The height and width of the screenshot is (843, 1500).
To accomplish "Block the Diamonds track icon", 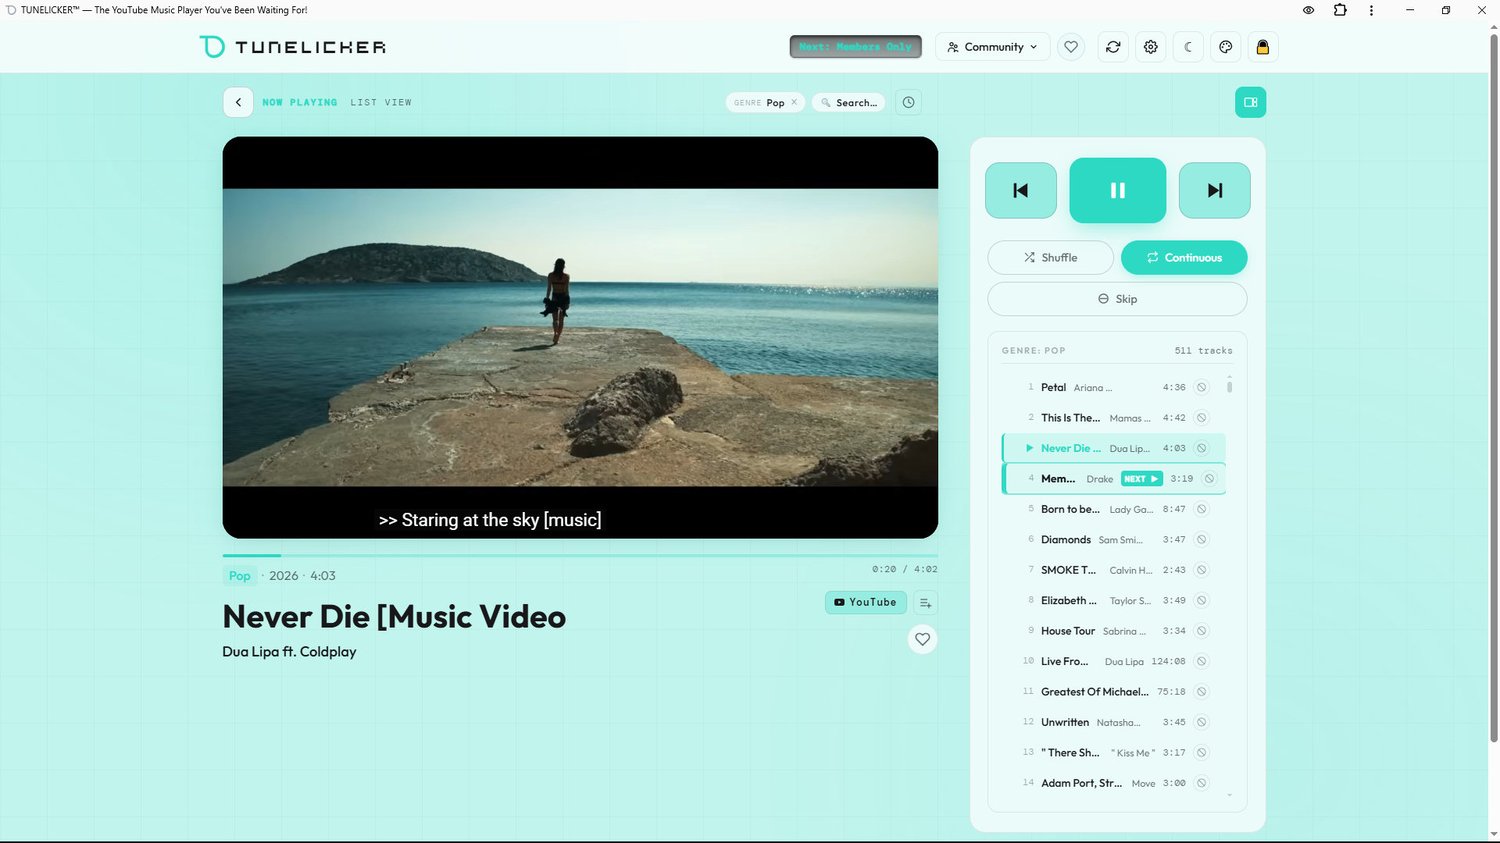I will tap(1202, 540).
